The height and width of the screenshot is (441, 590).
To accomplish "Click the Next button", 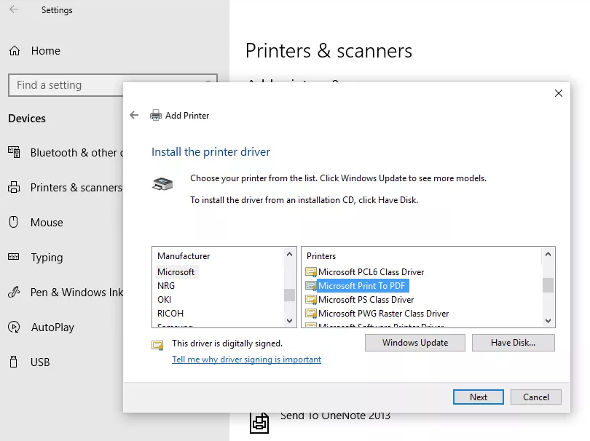I will point(478,397).
